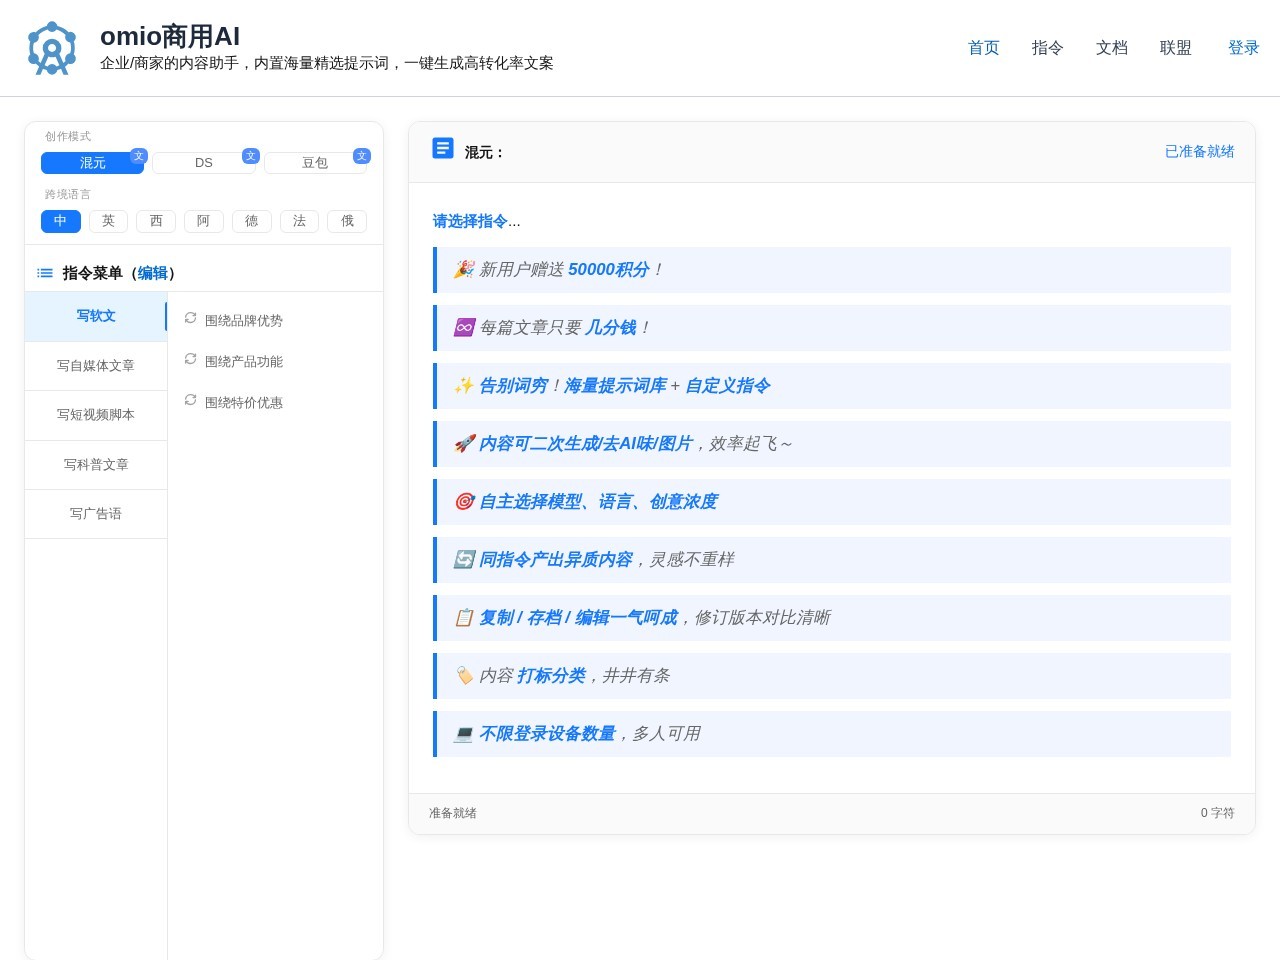
Task: Choose the 围绕品牌优势 instruction
Action: (x=244, y=321)
